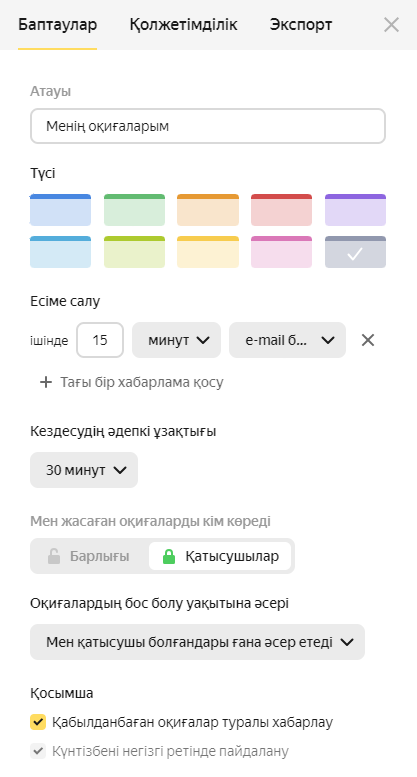Choose the red color swatch

281,210
